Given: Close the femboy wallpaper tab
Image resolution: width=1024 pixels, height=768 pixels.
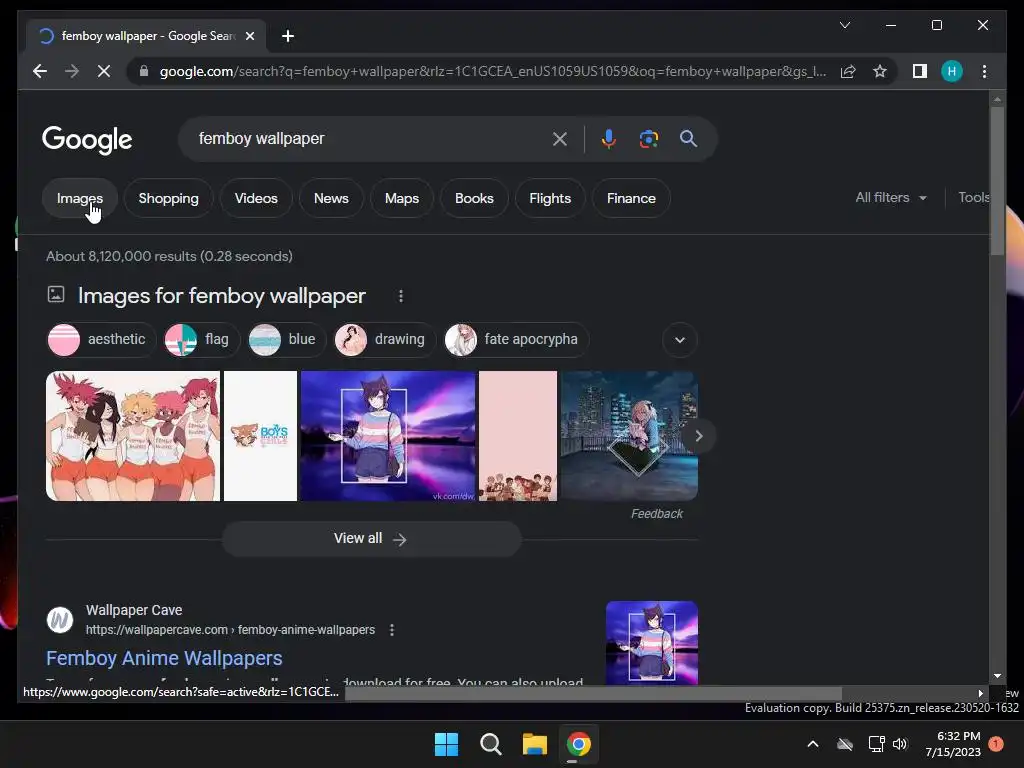Looking at the screenshot, I should click(249, 36).
